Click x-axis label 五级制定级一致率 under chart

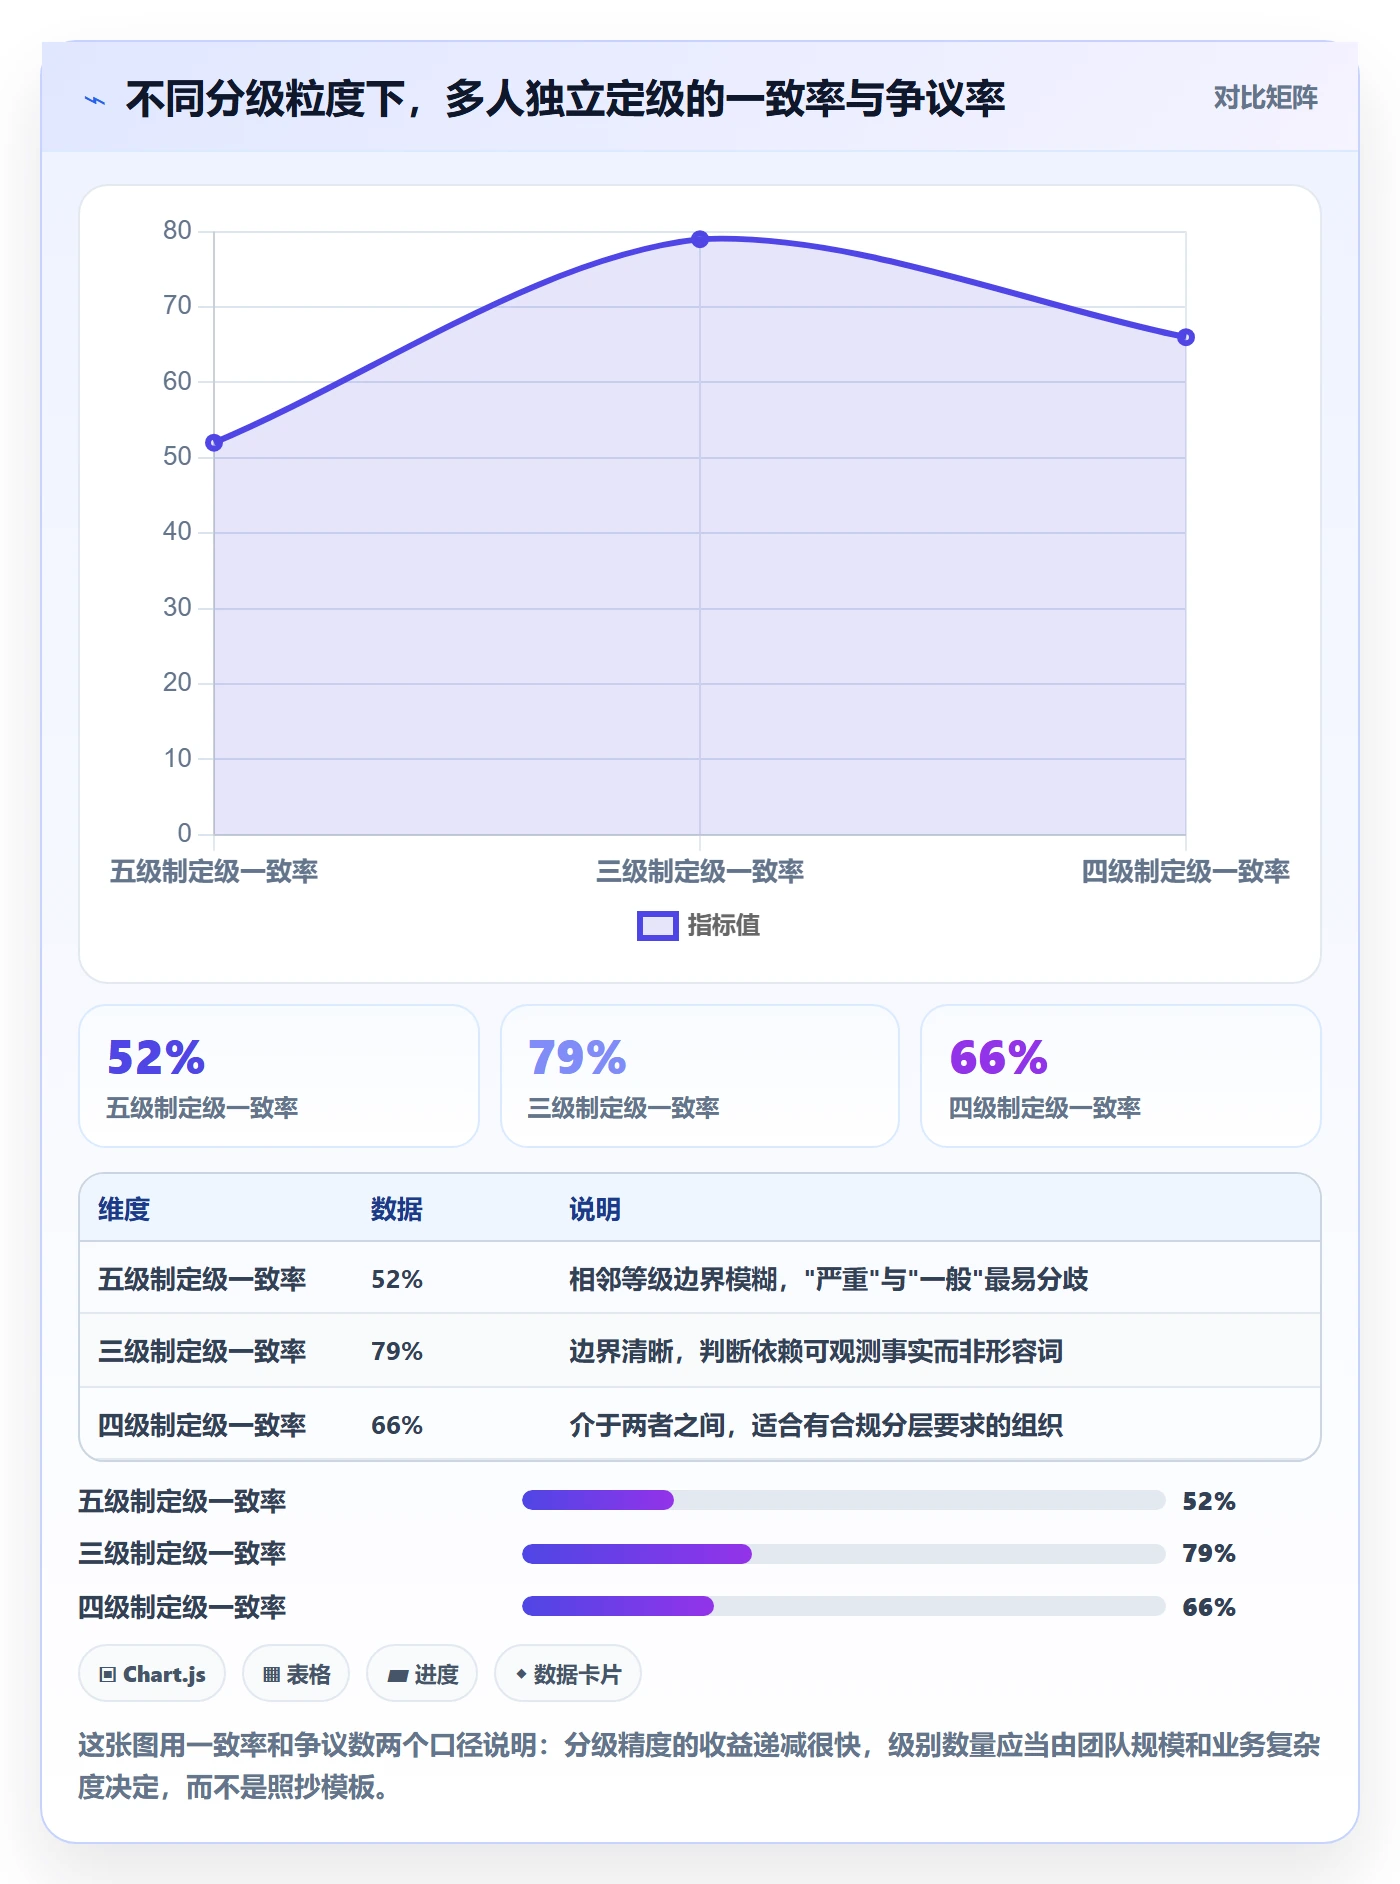pos(214,871)
